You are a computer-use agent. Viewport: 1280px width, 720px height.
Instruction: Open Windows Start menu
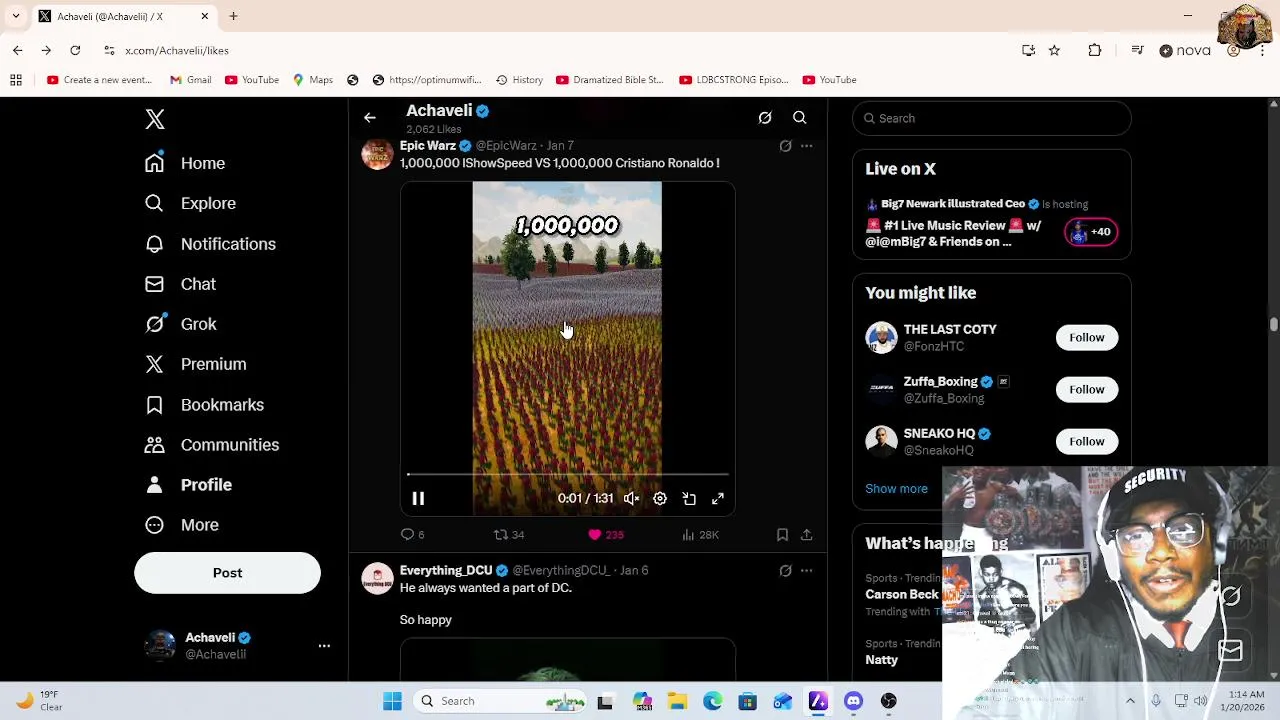pyautogui.click(x=392, y=701)
